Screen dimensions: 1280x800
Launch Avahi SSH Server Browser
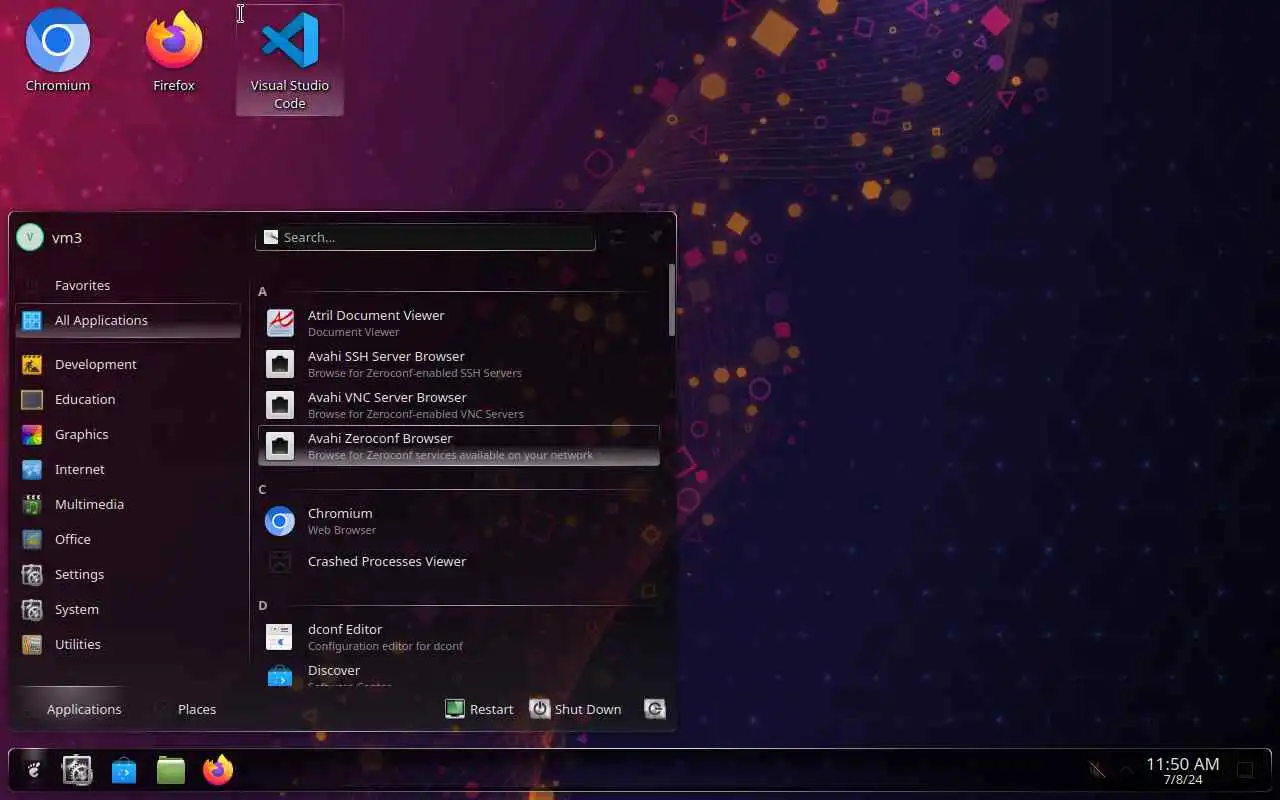coord(459,364)
